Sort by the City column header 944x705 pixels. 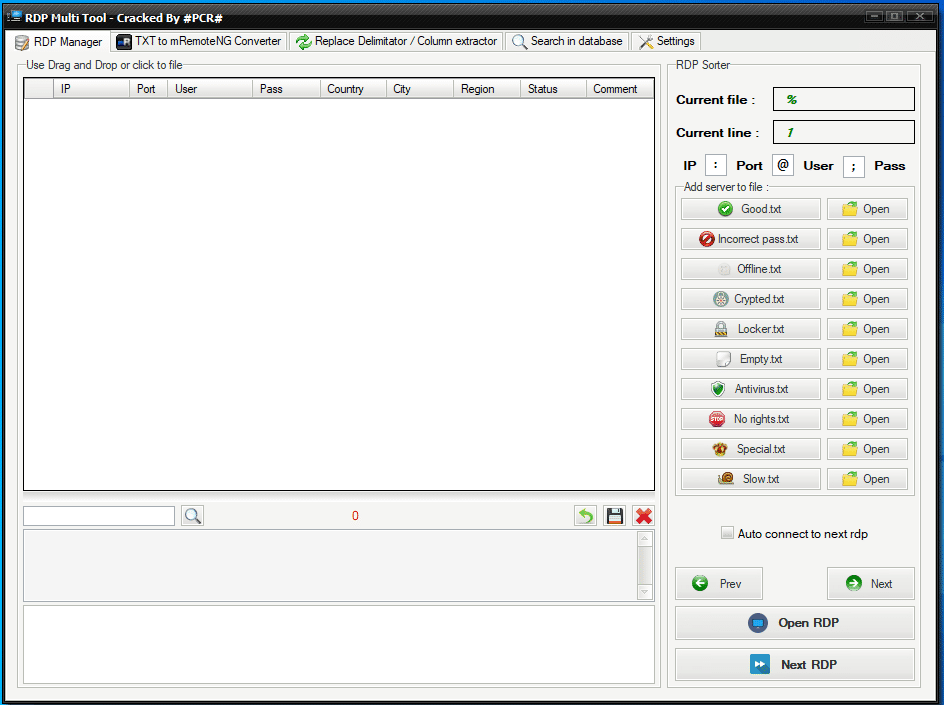(x=420, y=89)
